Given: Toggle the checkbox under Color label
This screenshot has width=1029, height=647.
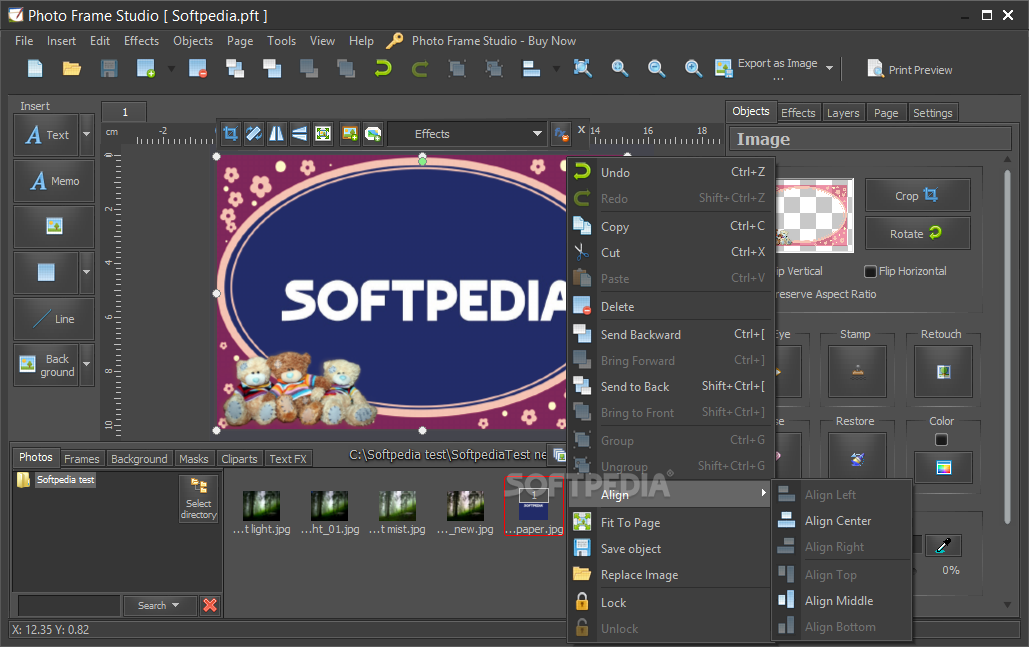Looking at the screenshot, I should [x=941, y=440].
